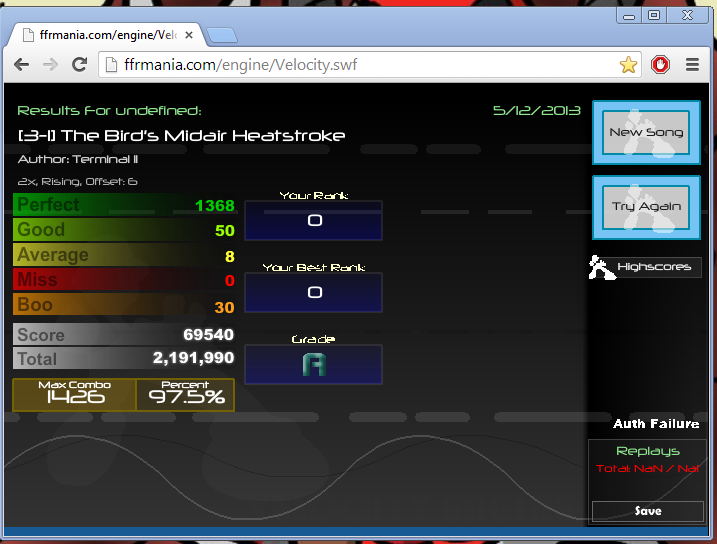This screenshot has width=717, height=544.
Task: Close the ffrmania.com tab
Action: [188, 35]
